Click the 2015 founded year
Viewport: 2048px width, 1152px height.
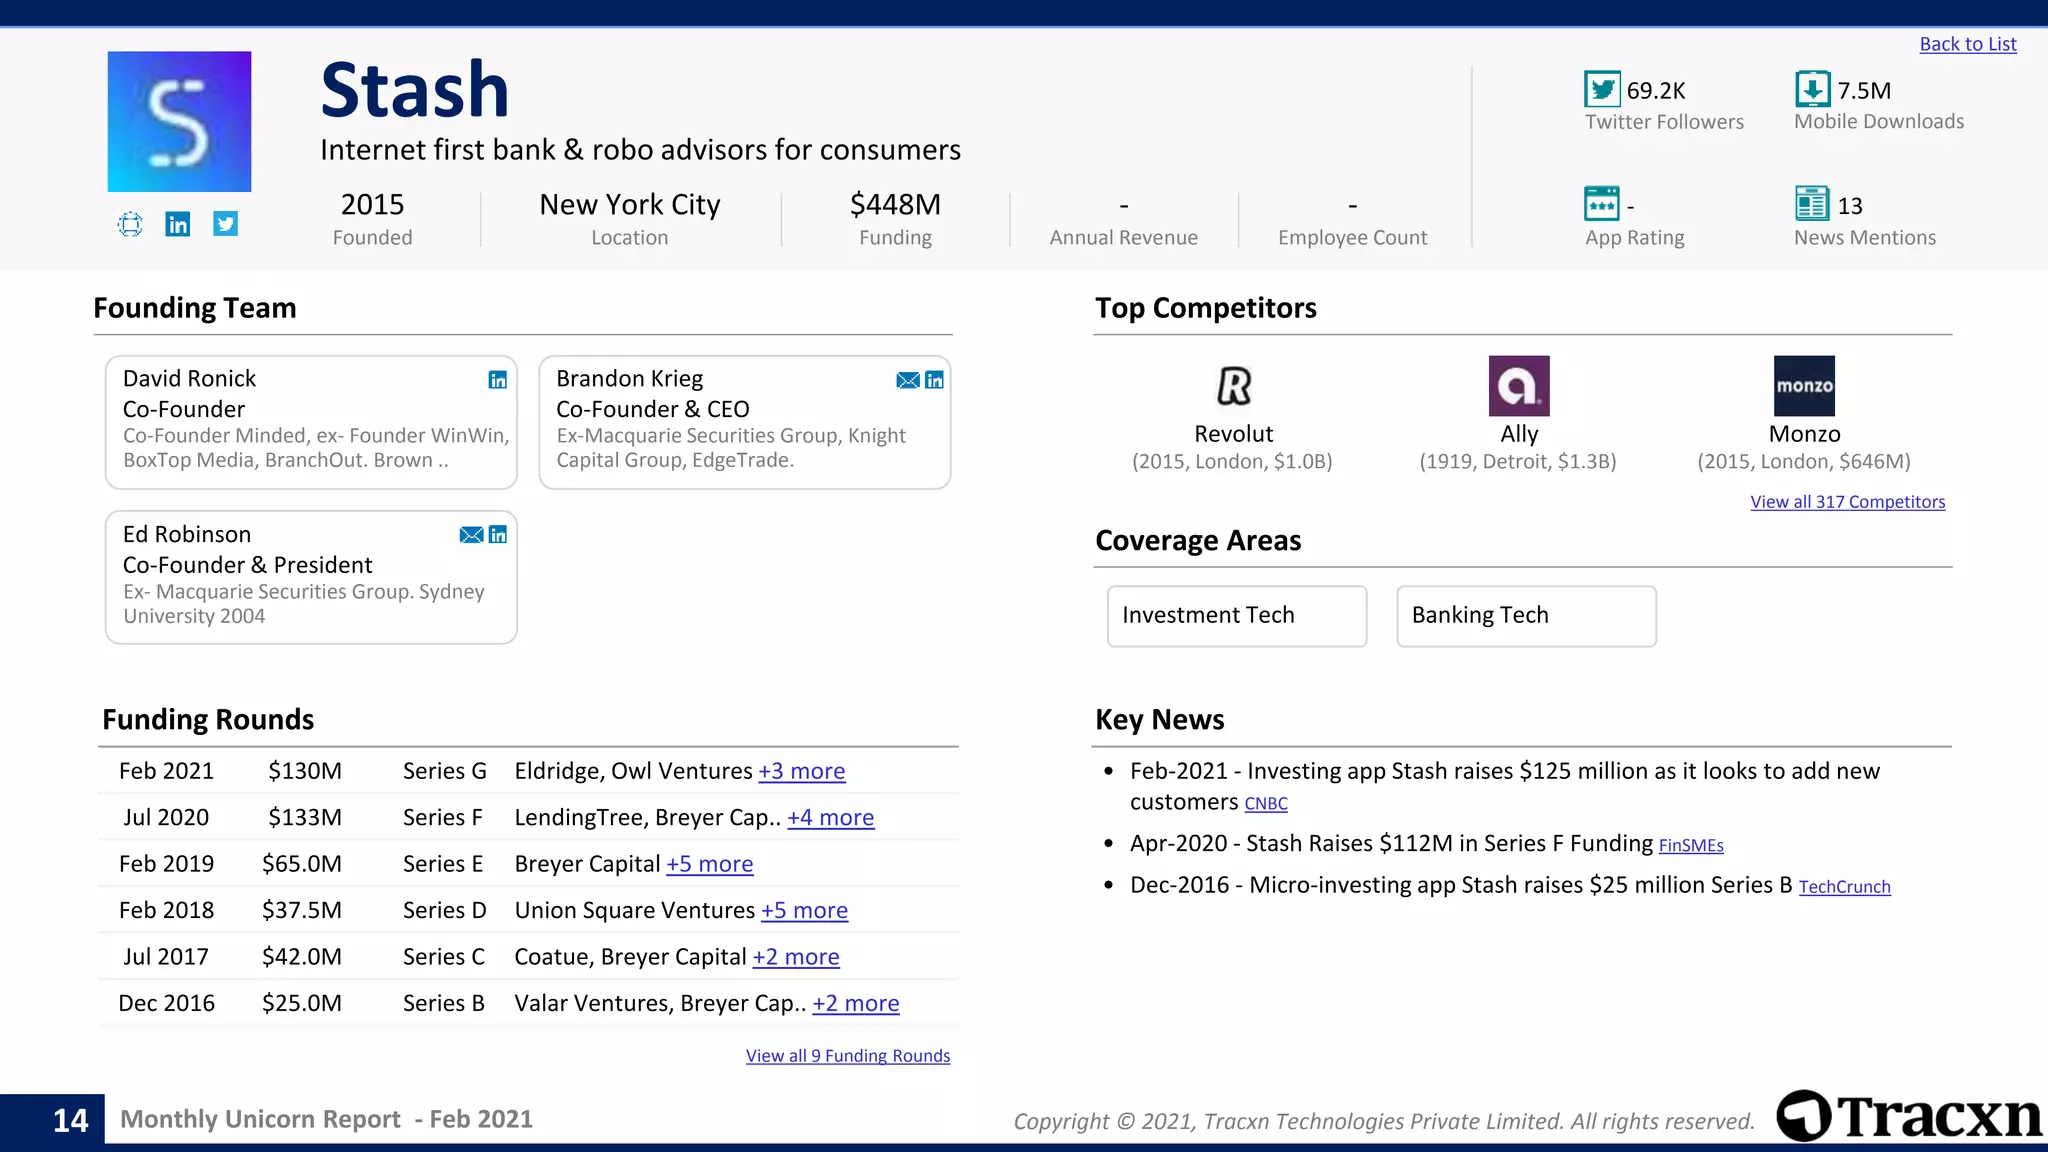tap(372, 204)
